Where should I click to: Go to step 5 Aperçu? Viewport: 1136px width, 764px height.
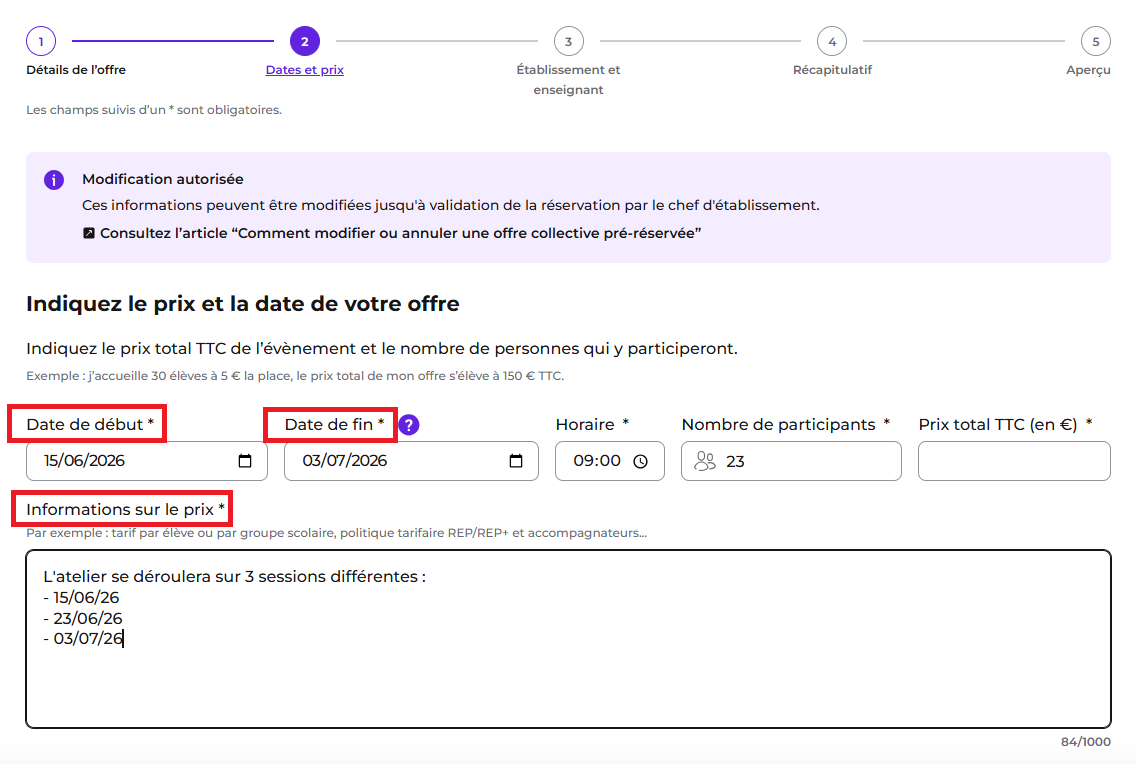[x=1095, y=41]
